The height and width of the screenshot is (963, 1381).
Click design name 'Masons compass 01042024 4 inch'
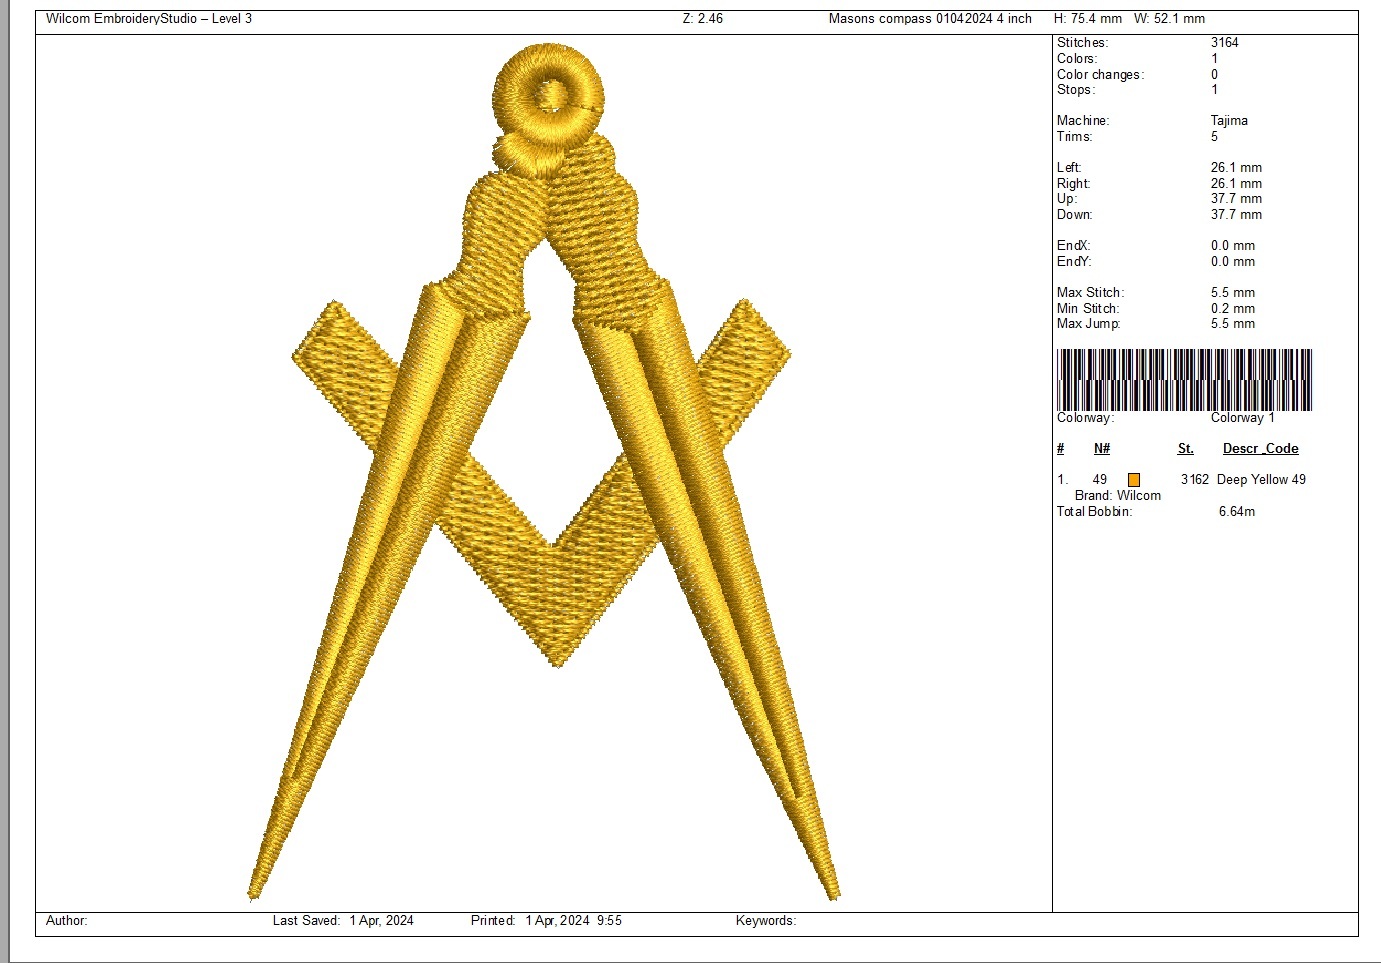(x=930, y=19)
